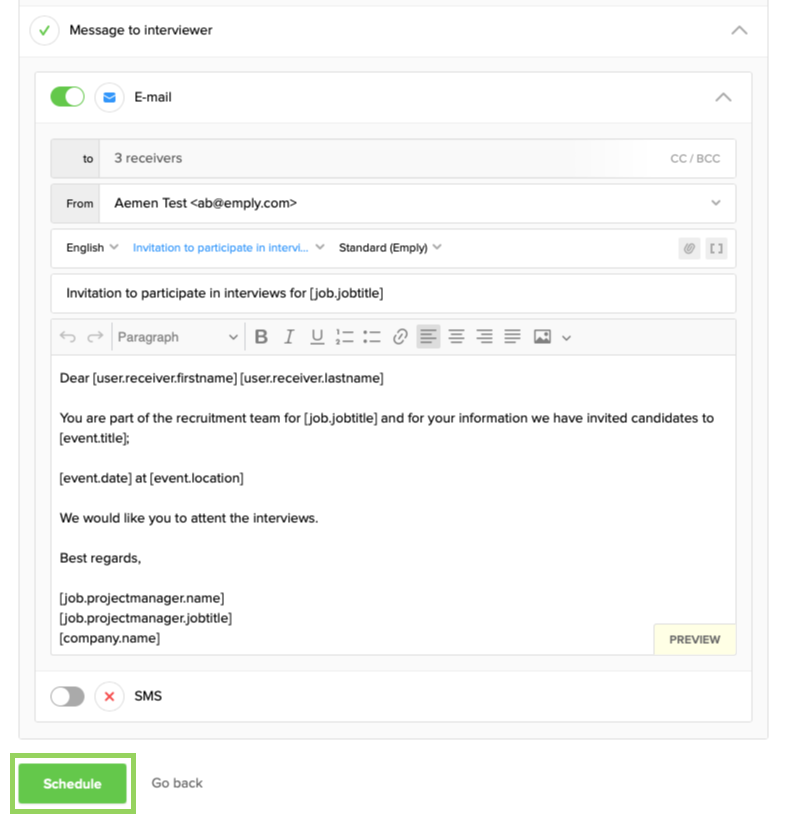Undo the last edit
The image size is (787, 818).
coord(68,337)
